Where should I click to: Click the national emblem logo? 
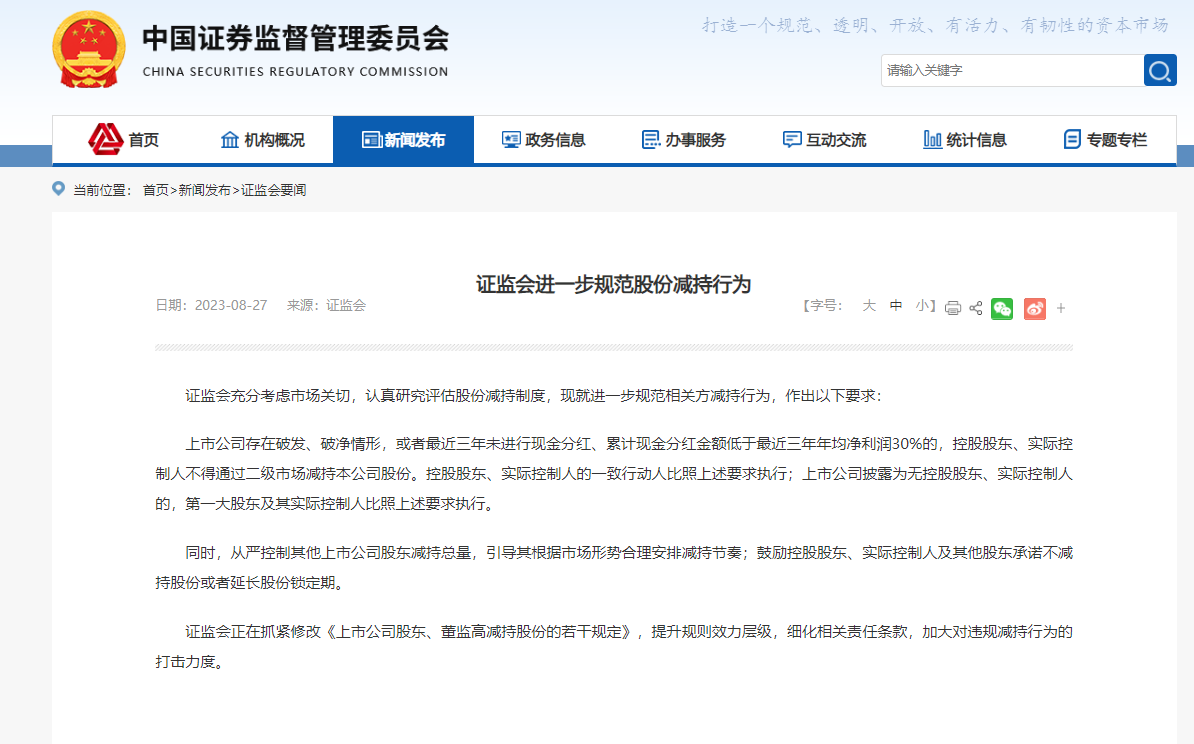[x=89, y=50]
